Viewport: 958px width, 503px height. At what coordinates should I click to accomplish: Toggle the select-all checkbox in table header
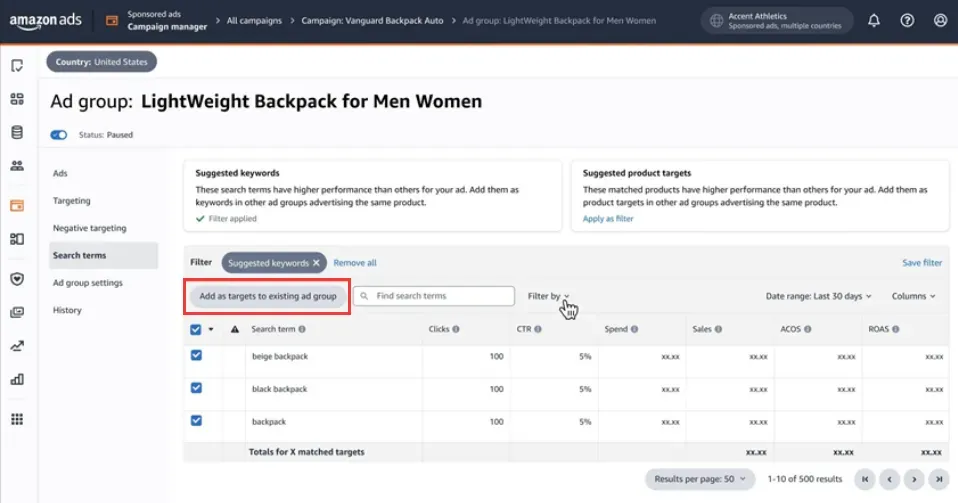(x=196, y=329)
